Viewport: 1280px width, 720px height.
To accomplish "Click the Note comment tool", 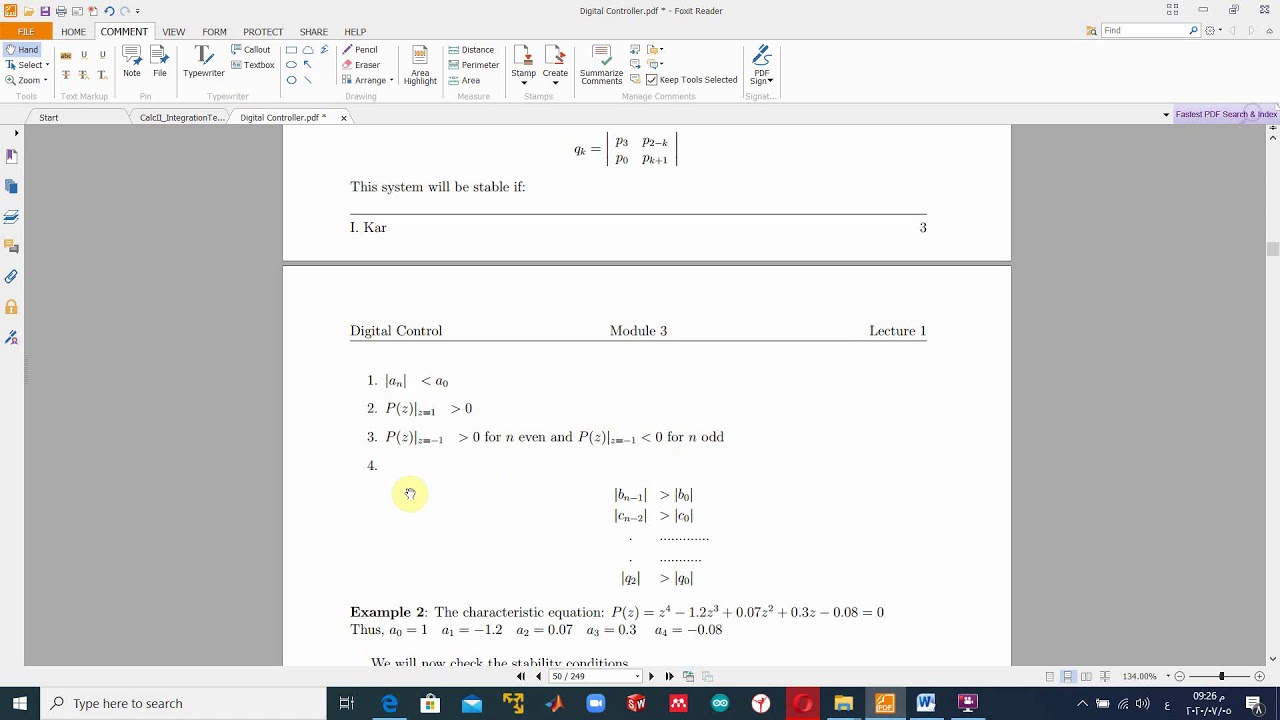I will pos(132,62).
